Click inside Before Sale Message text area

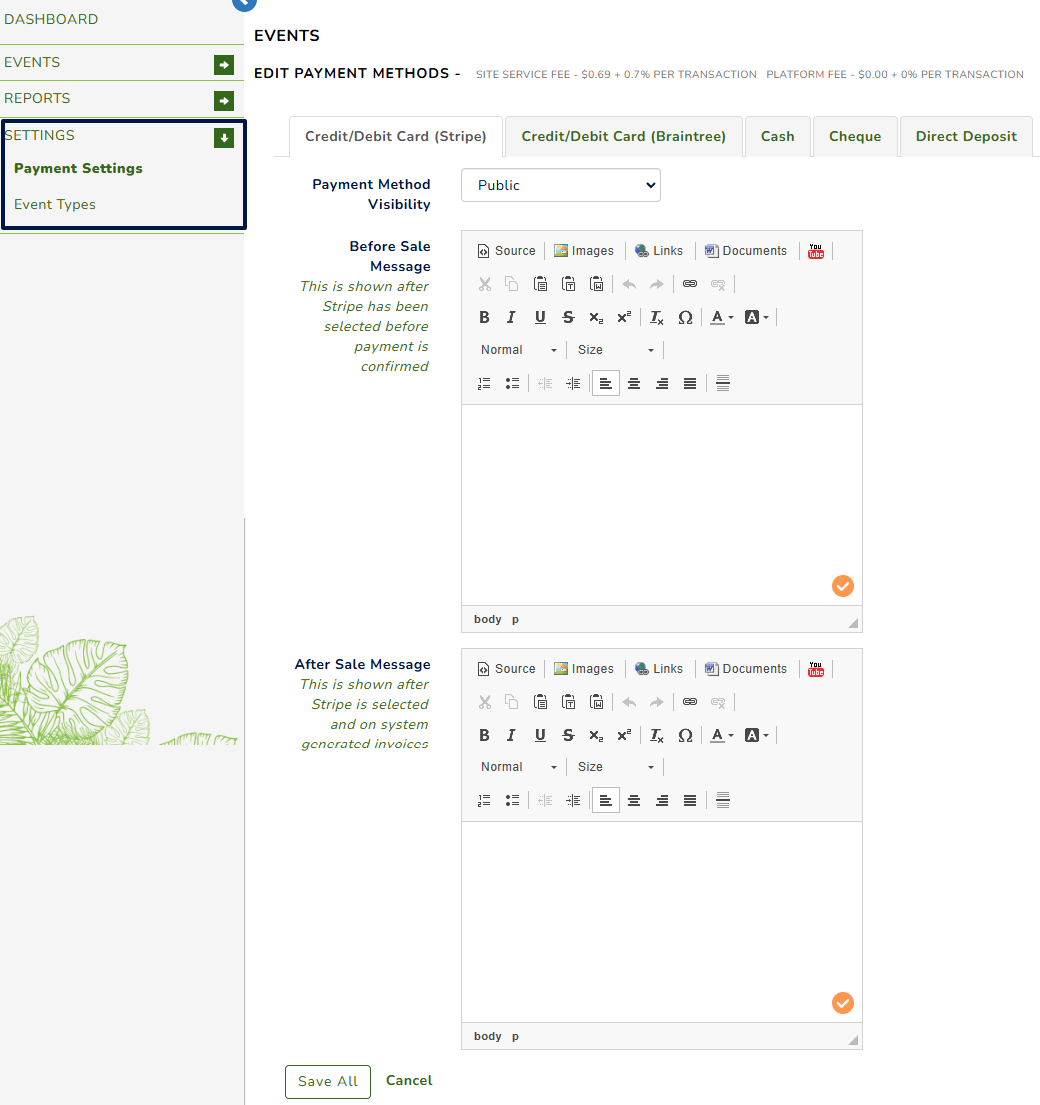660,500
